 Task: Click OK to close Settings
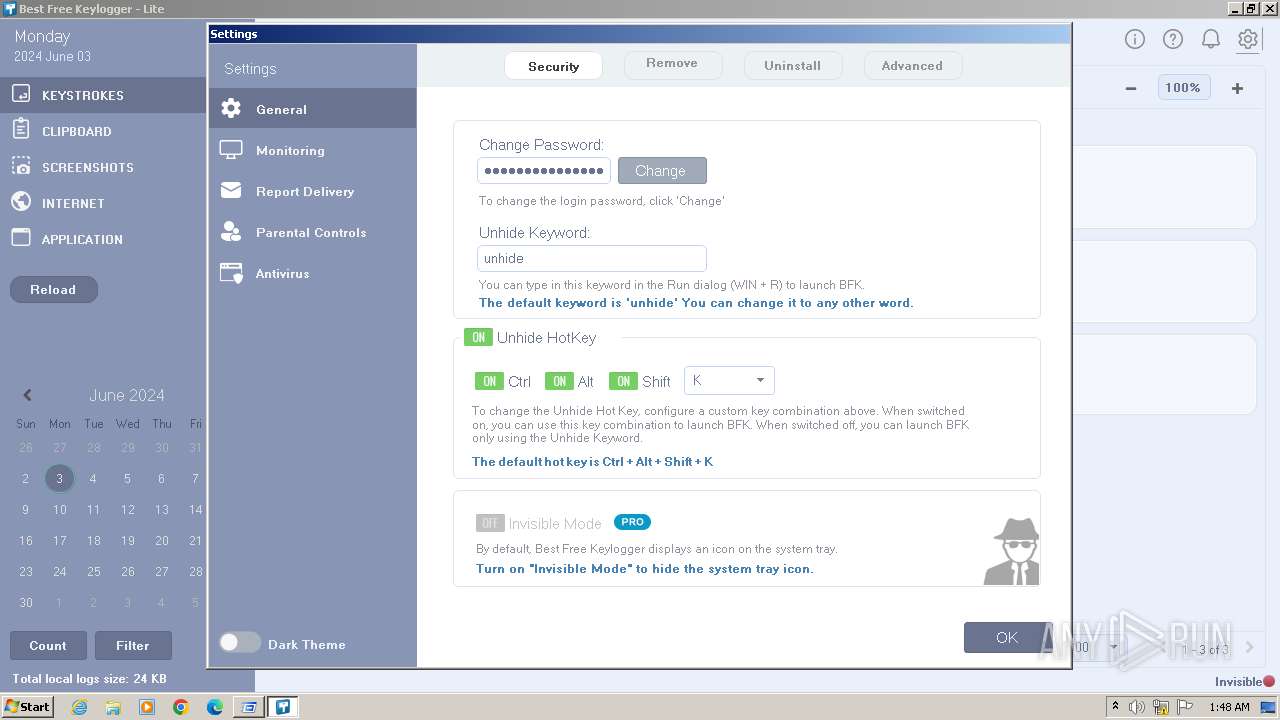1007,637
